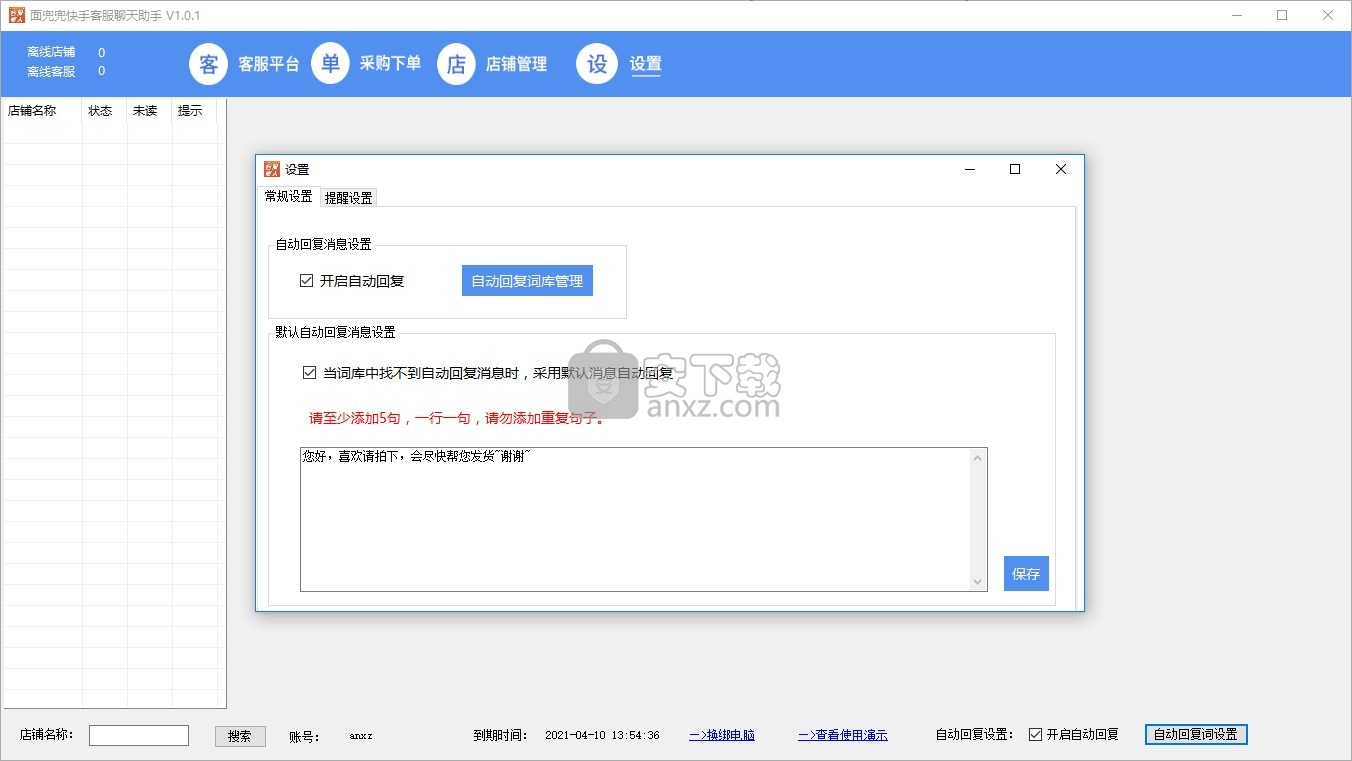
Task: Open the 采购下单 circular icon
Action: click(331, 64)
